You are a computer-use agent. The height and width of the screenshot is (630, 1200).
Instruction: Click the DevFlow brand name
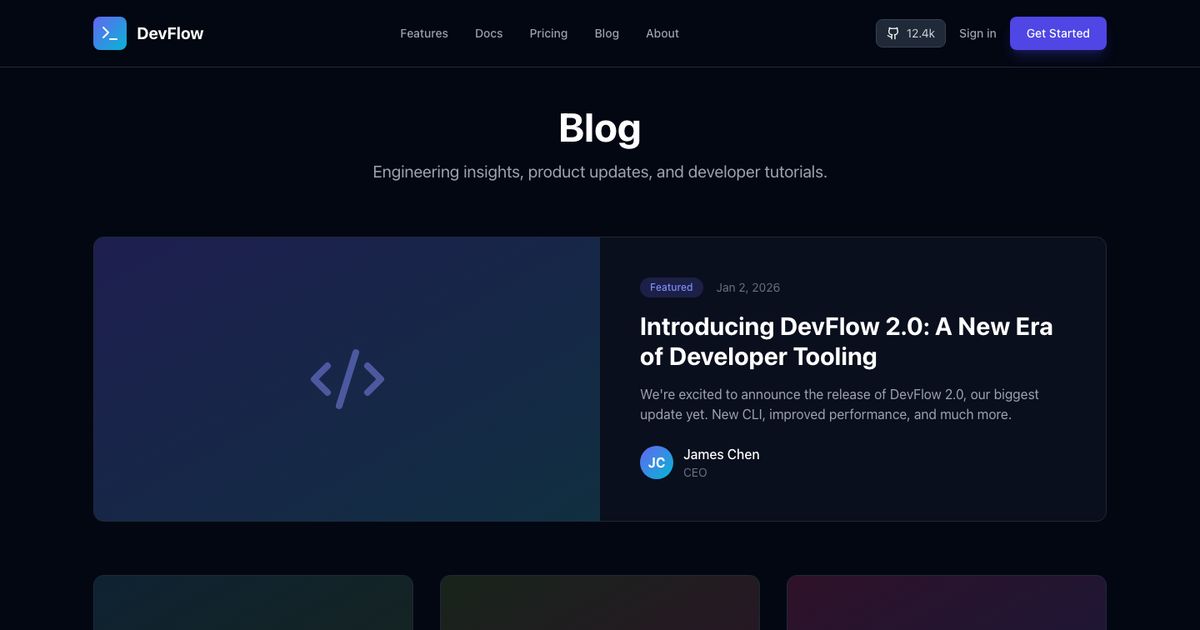(170, 33)
